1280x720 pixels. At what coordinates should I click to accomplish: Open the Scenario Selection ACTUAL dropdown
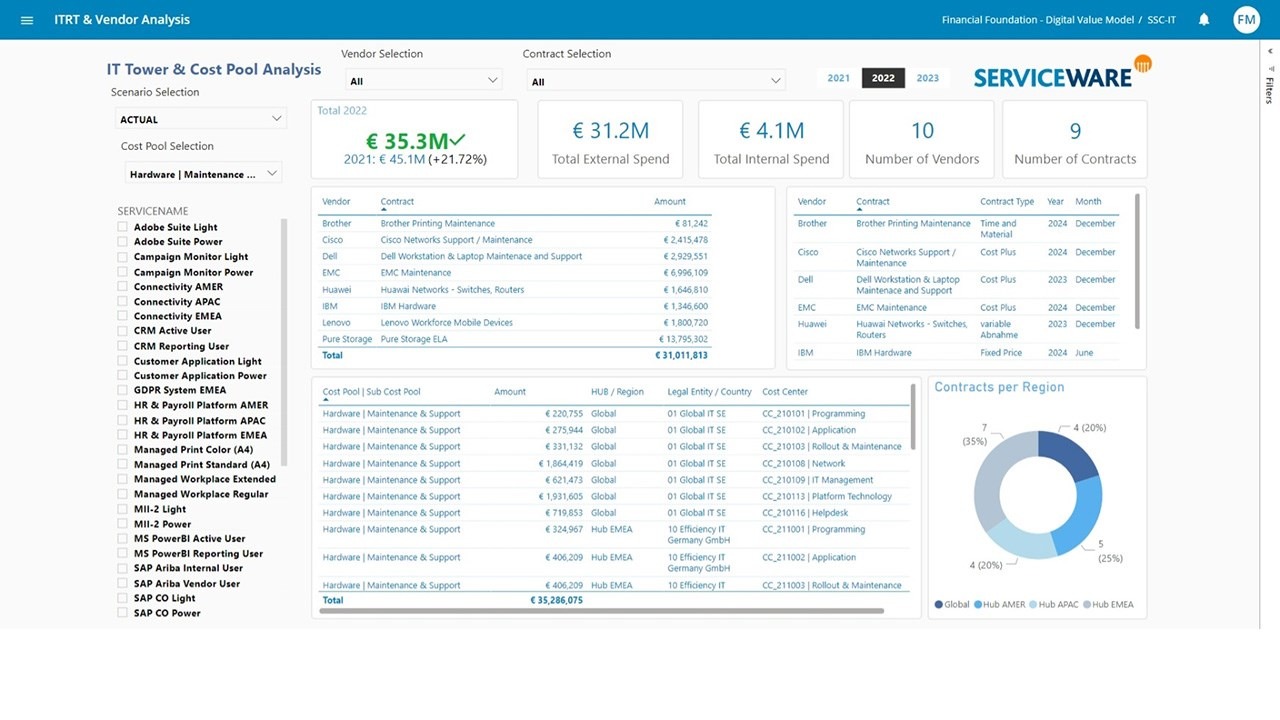(200, 119)
